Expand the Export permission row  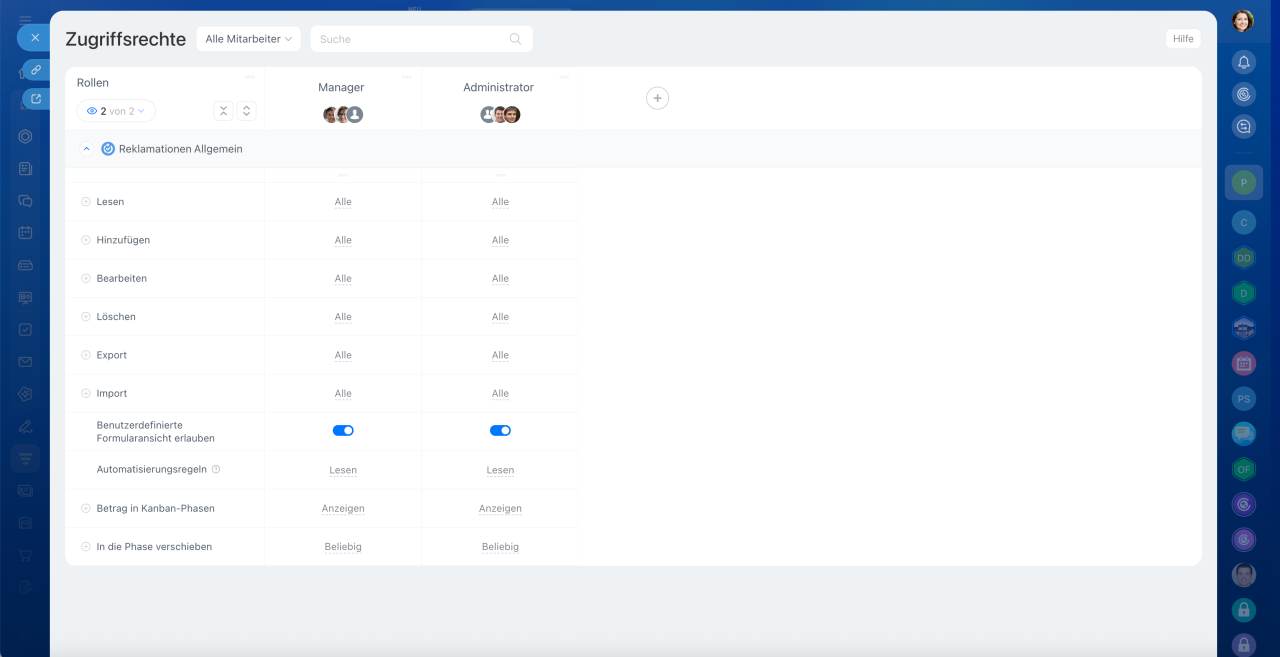(86, 355)
